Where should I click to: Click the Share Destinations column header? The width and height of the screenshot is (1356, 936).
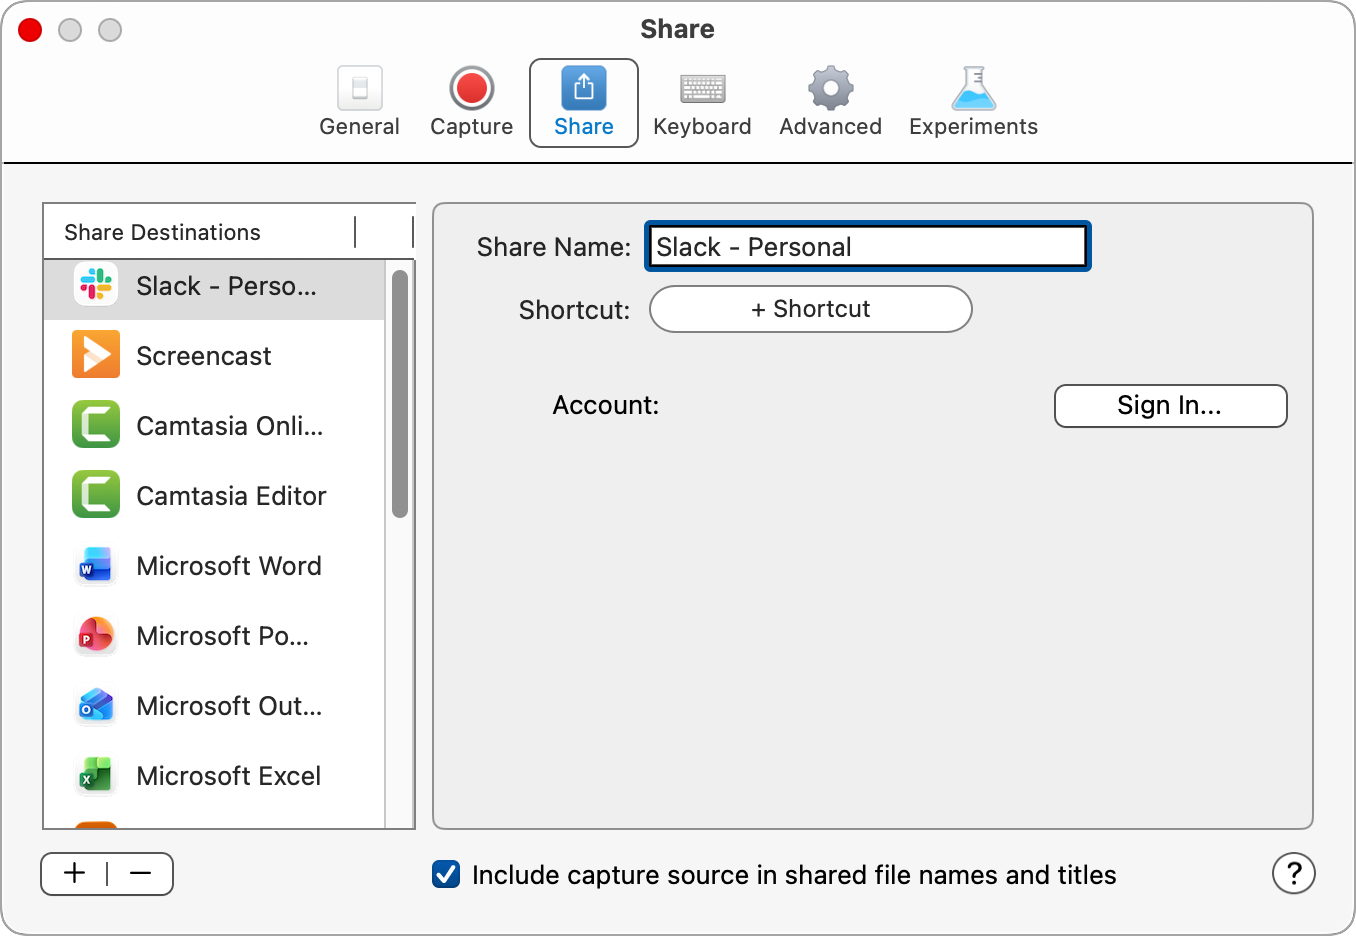click(x=200, y=232)
